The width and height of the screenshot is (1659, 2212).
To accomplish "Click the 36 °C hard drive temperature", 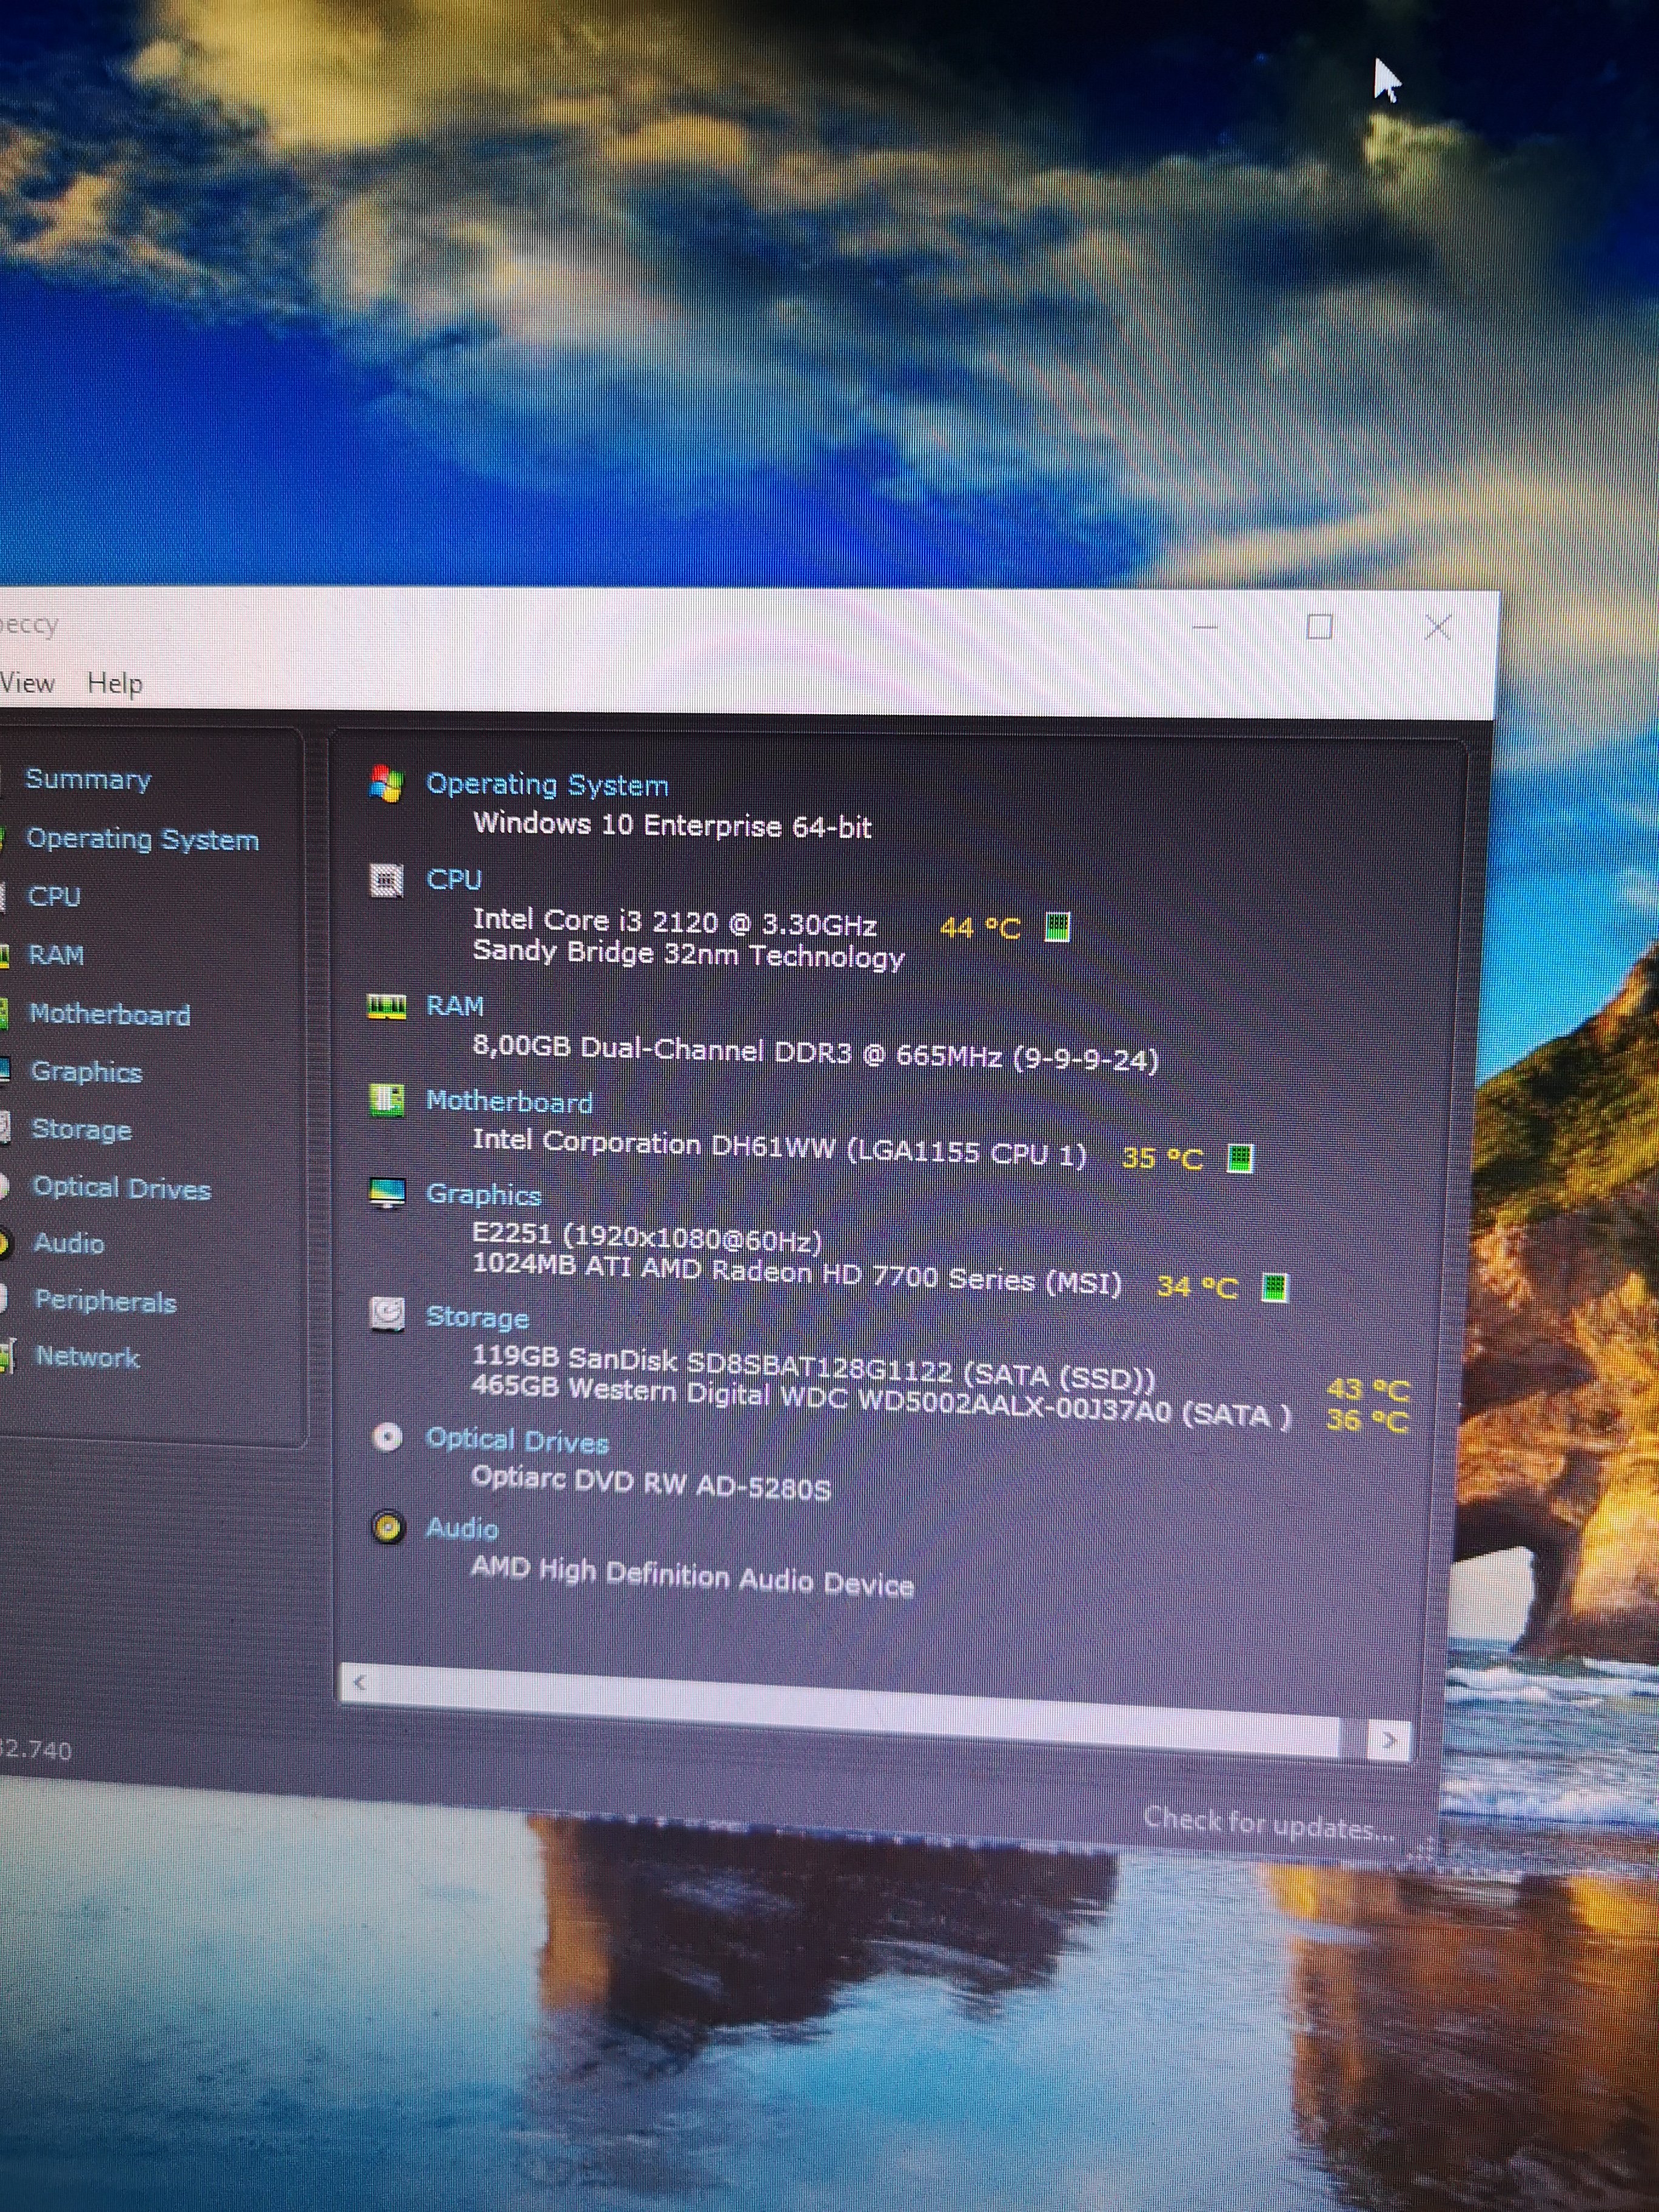I will point(1367,1420).
